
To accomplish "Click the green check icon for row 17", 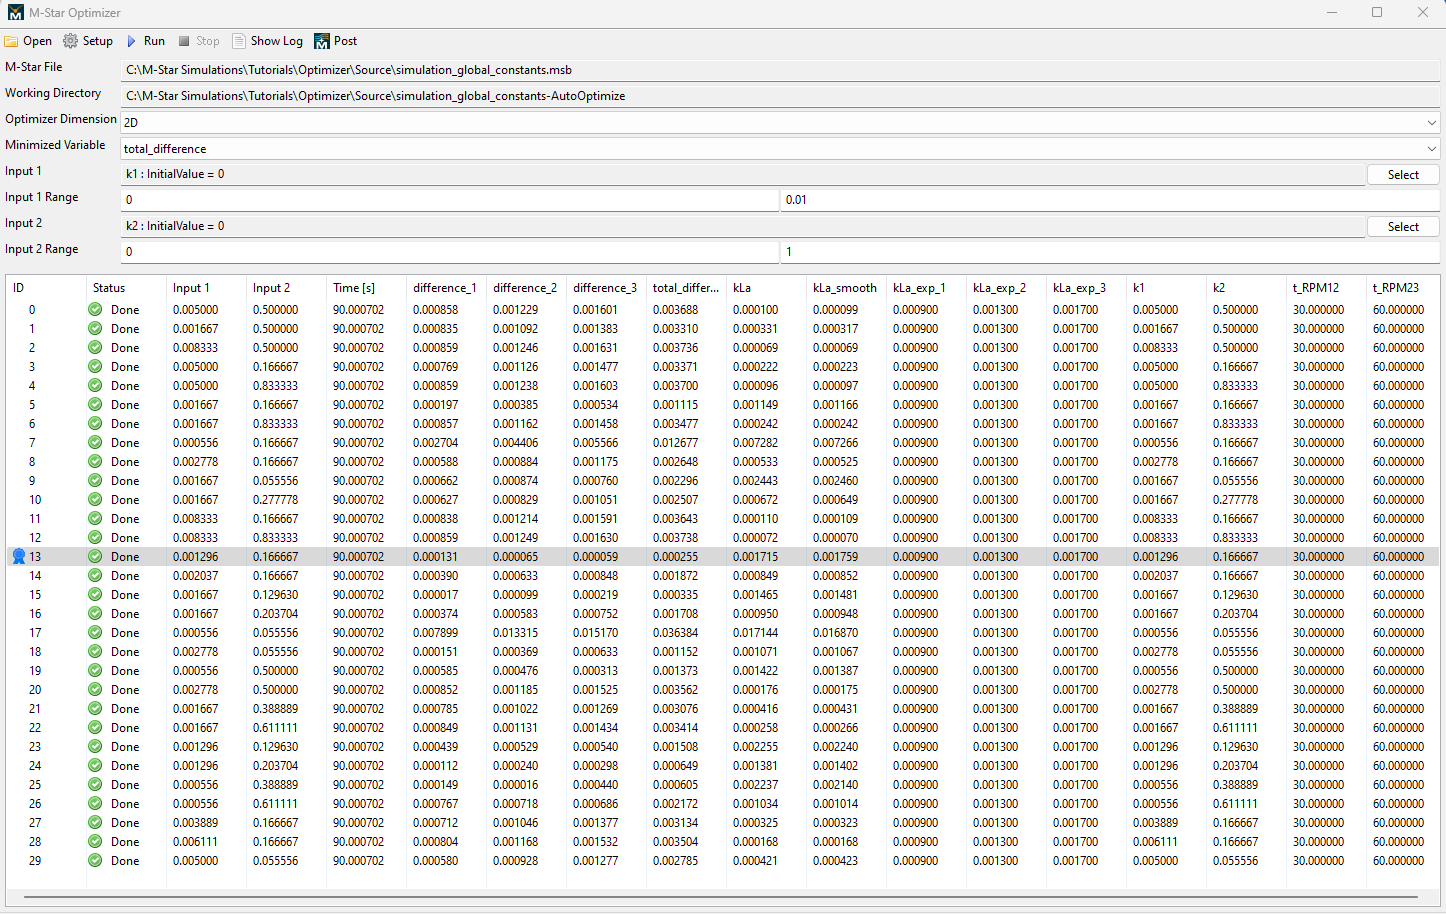I will tap(95, 633).
